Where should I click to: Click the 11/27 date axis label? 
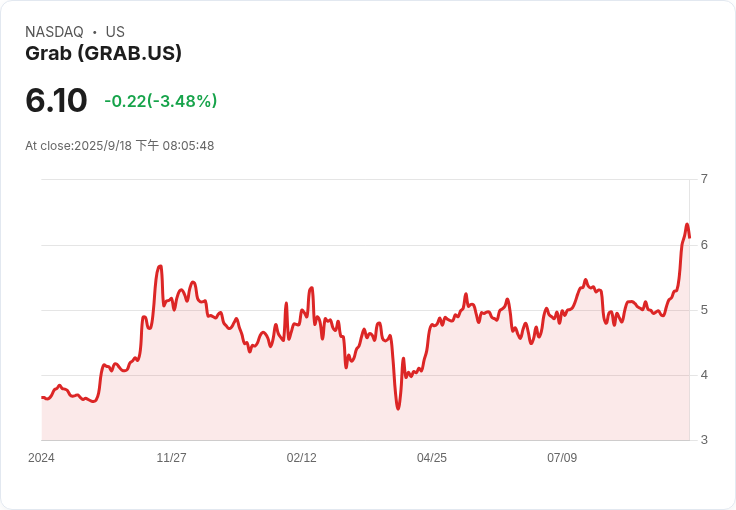pos(171,458)
